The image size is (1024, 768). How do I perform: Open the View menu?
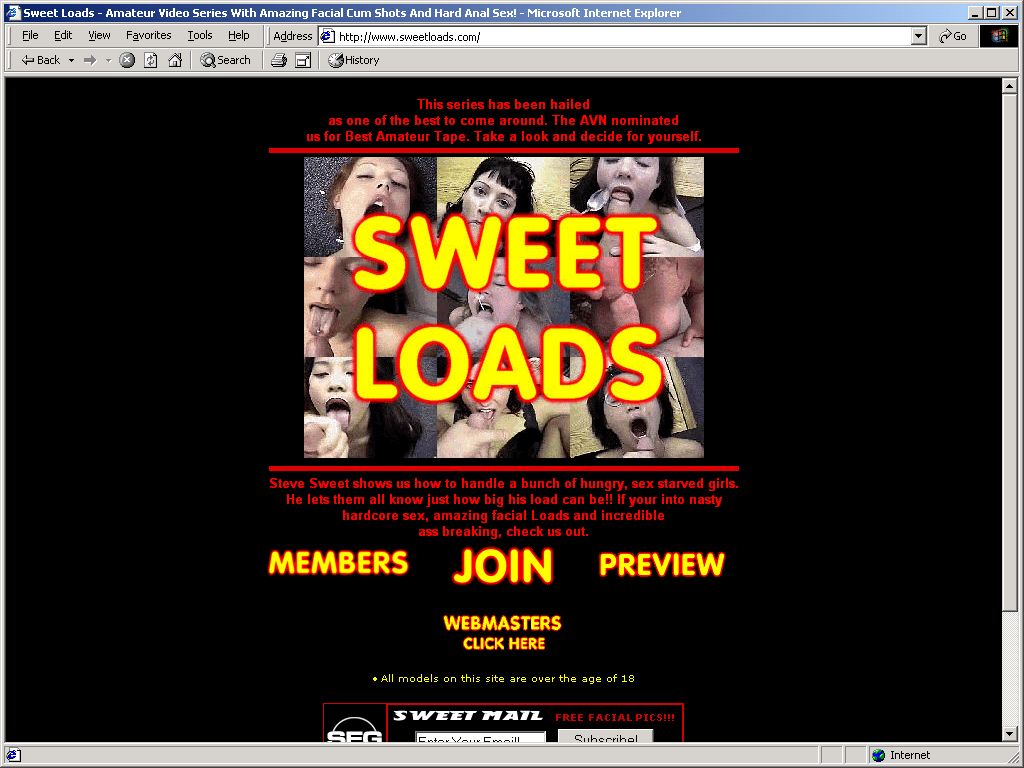pos(99,35)
